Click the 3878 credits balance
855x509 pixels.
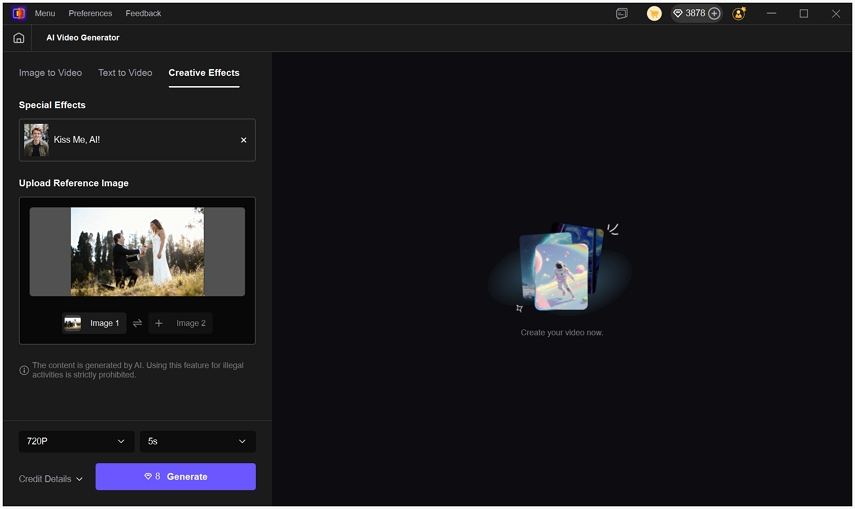point(695,13)
